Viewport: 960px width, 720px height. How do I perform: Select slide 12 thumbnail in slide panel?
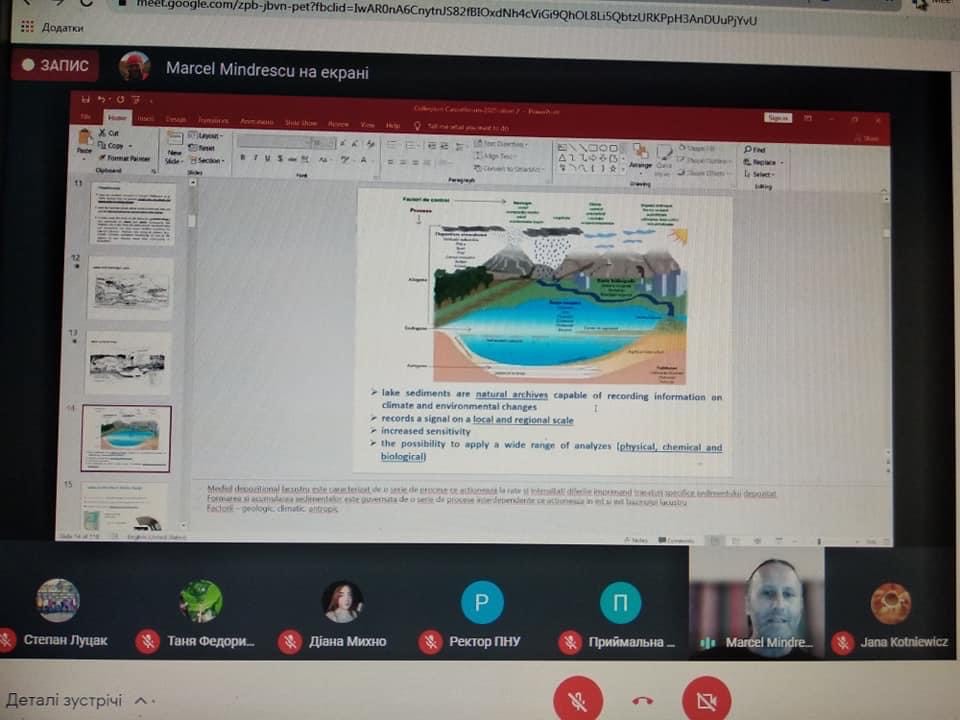tap(131, 288)
